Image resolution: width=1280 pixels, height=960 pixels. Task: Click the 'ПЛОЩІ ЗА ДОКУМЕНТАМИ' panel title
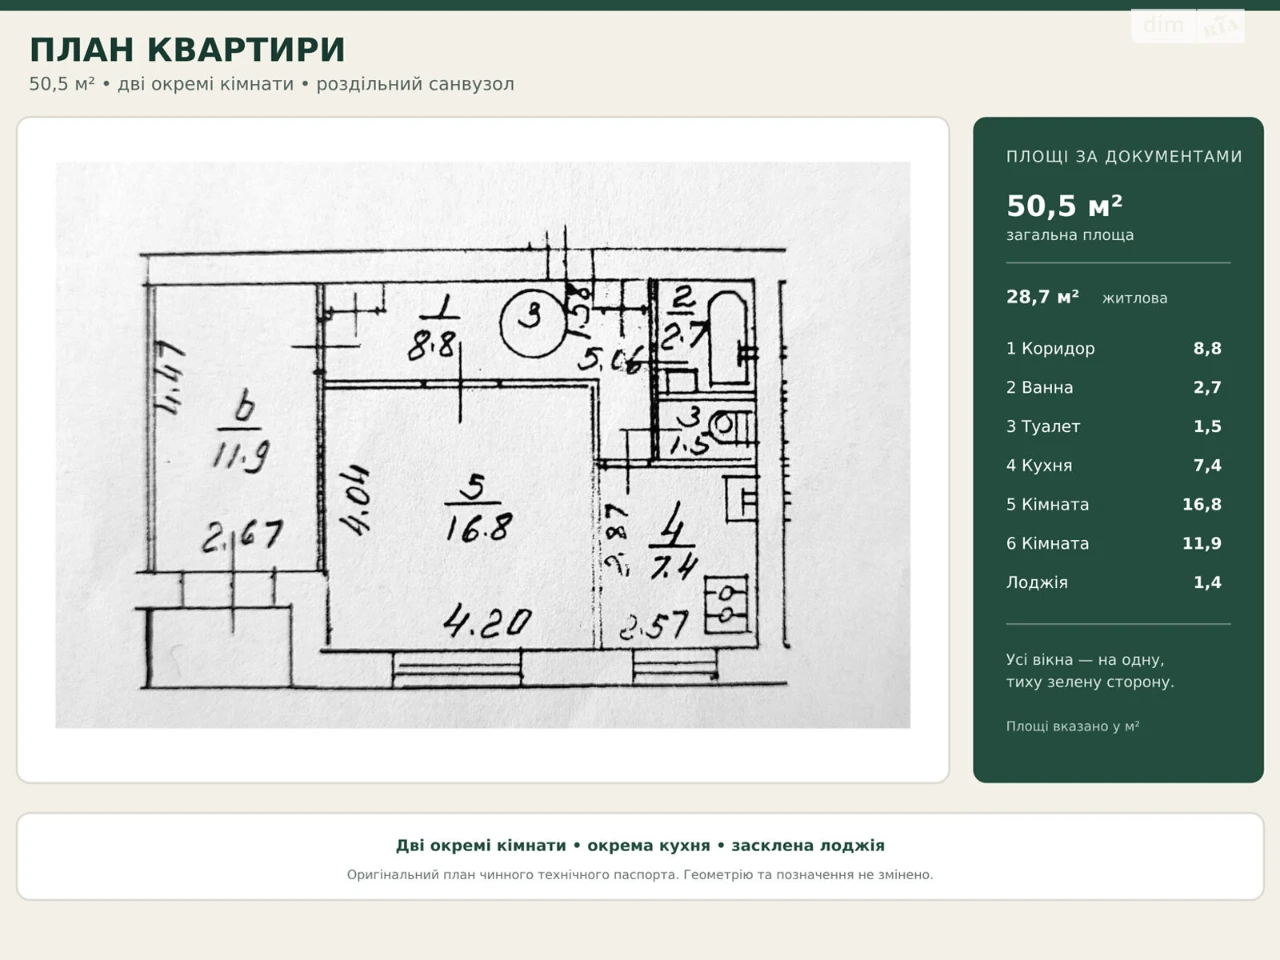pyautogui.click(x=1124, y=157)
